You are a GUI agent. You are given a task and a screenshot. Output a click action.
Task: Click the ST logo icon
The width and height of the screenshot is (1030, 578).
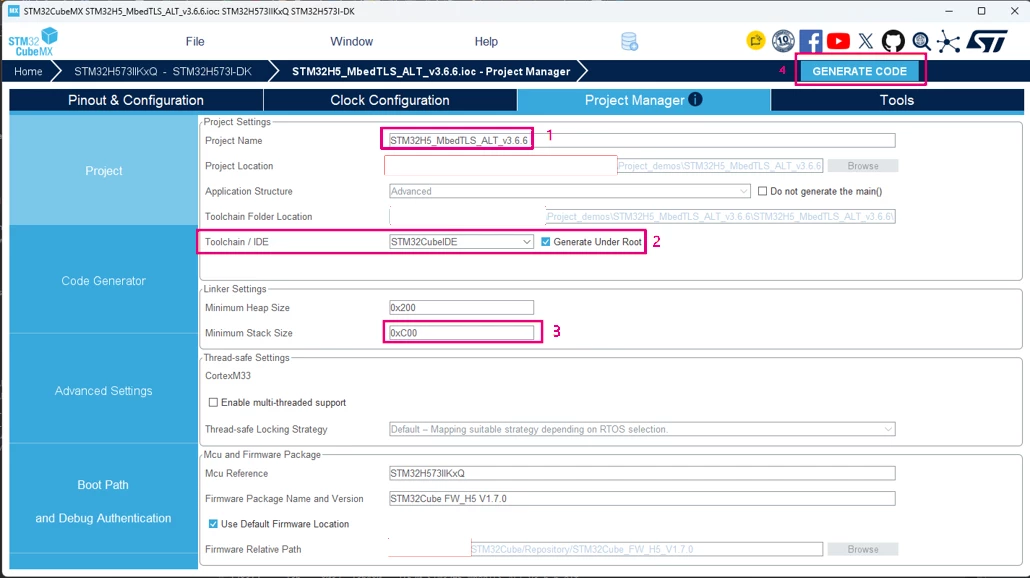pos(987,41)
